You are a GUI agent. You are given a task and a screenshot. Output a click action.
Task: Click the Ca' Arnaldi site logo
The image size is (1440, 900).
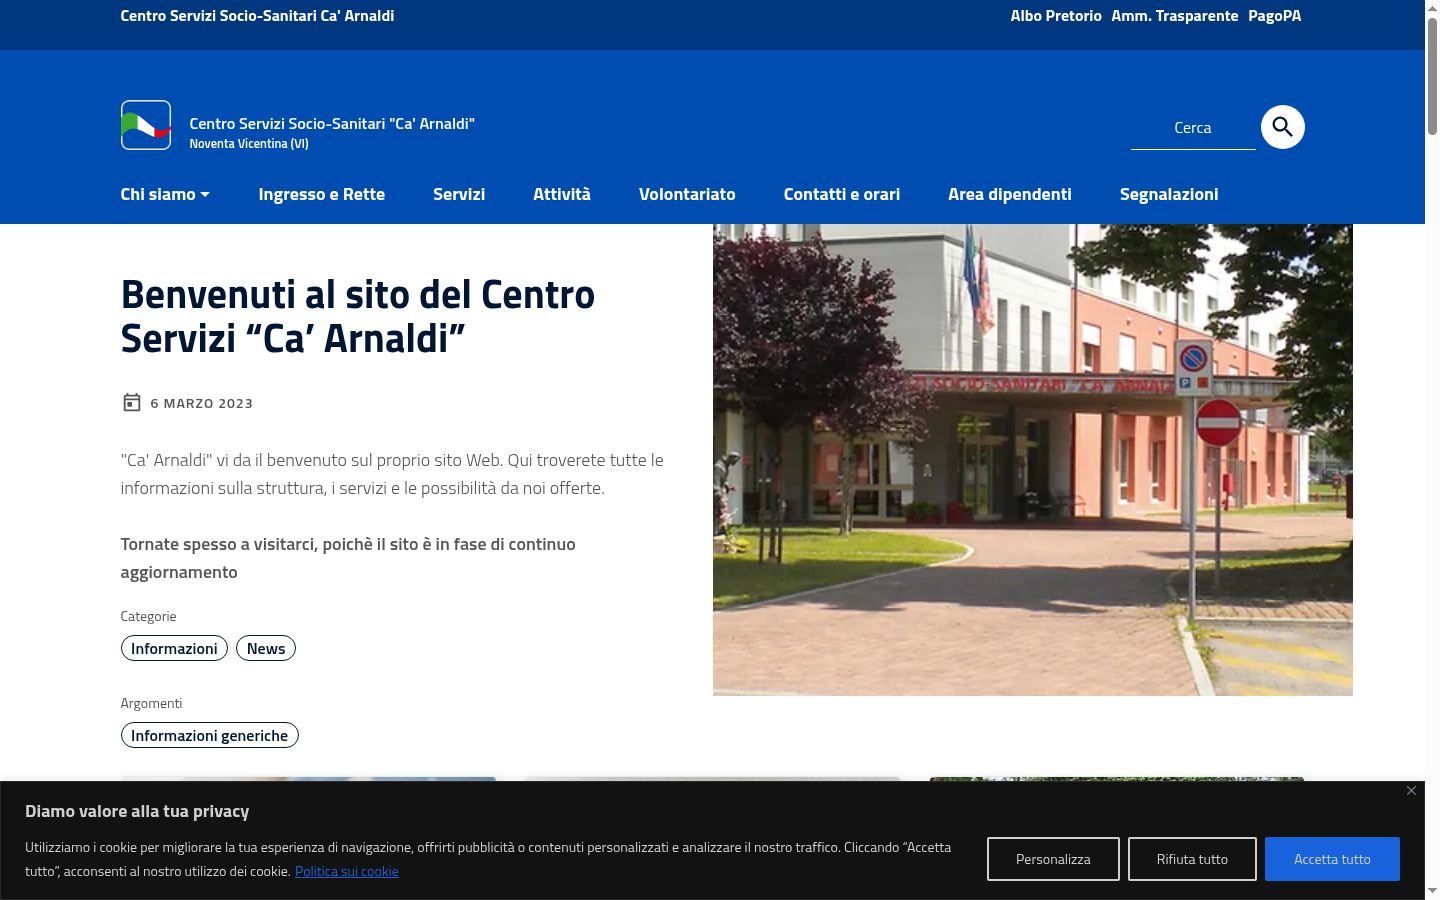pos(146,125)
